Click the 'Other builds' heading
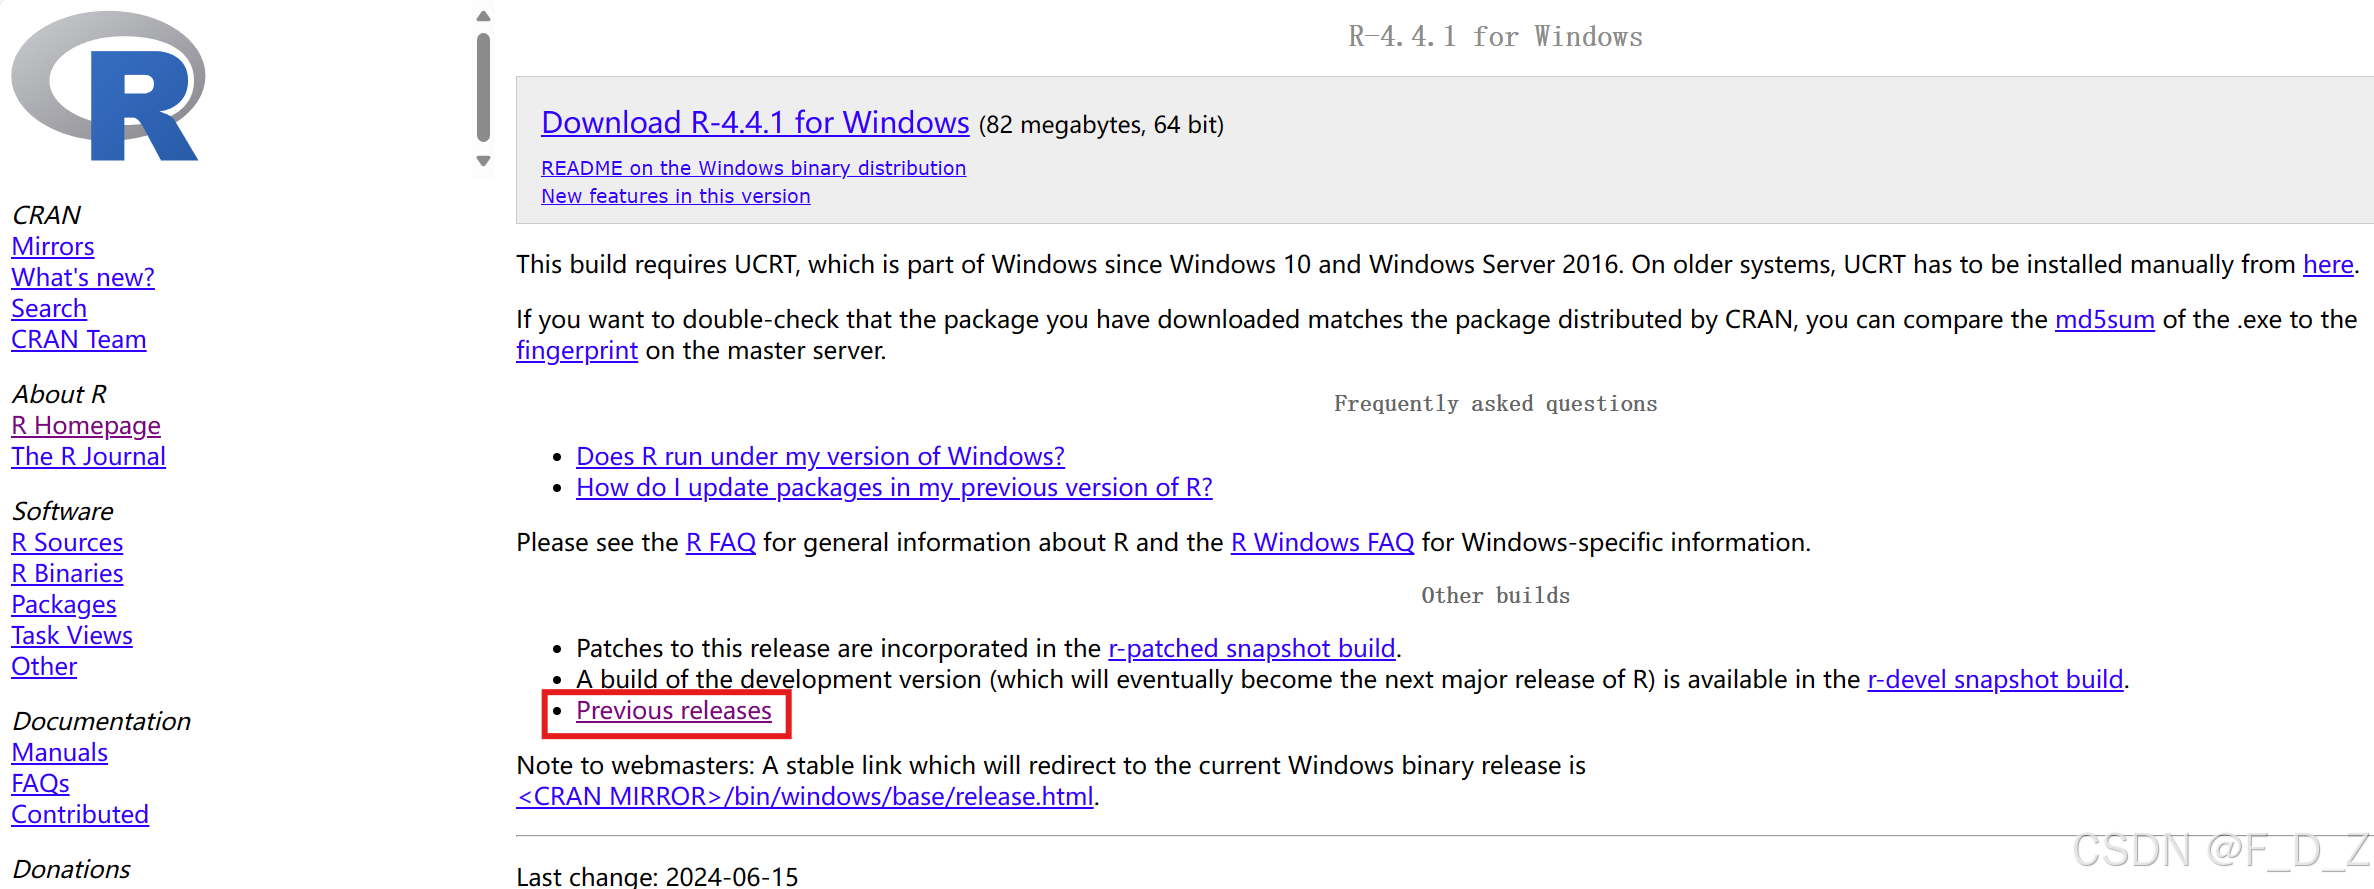Image resolution: width=2374 pixels, height=889 pixels. 1495,595
